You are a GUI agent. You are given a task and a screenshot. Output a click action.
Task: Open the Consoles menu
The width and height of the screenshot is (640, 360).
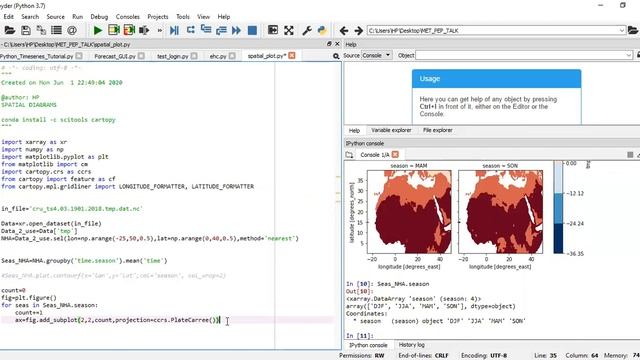coord(128,17)
